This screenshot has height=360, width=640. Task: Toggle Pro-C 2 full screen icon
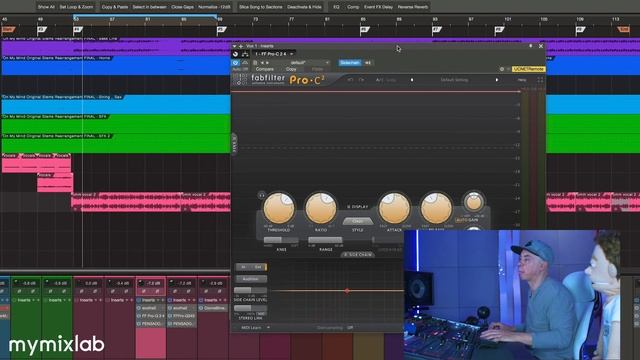click(540, 80)
